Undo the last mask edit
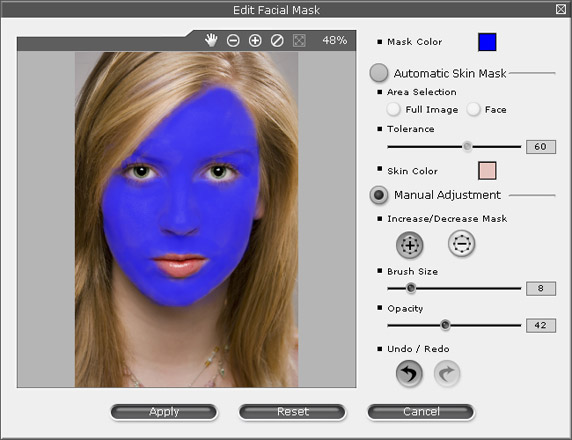The width and height of the screenshot is (572, 440). pyautogui.click(x=409, y=374)
